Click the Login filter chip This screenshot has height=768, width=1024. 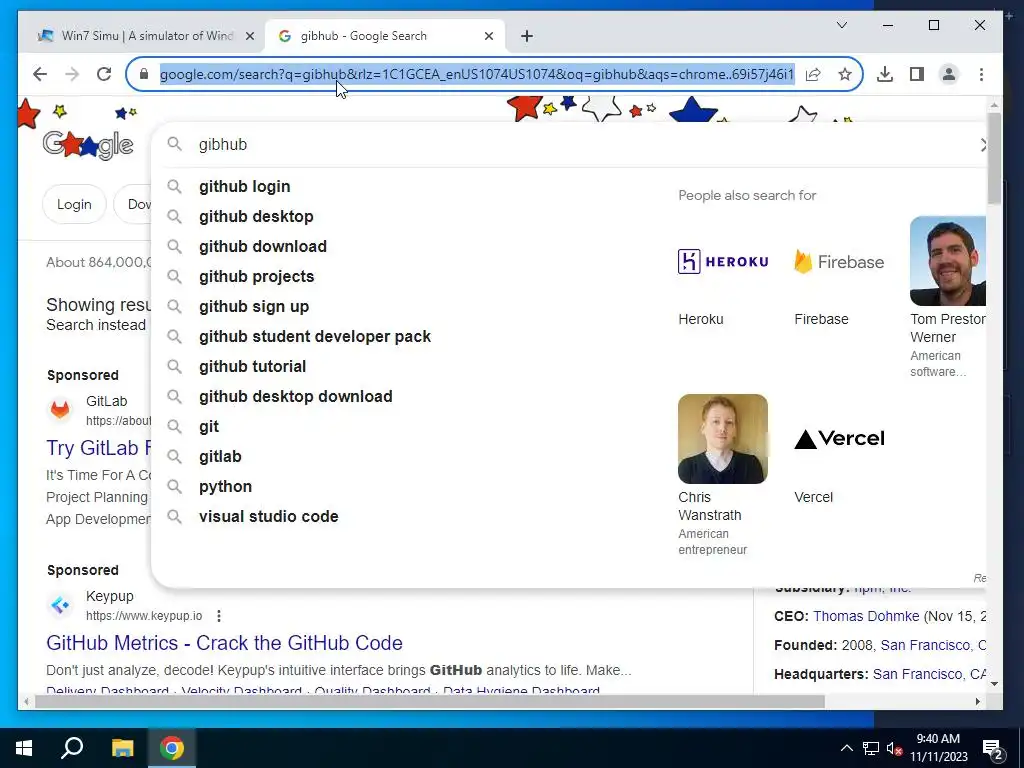74,204
